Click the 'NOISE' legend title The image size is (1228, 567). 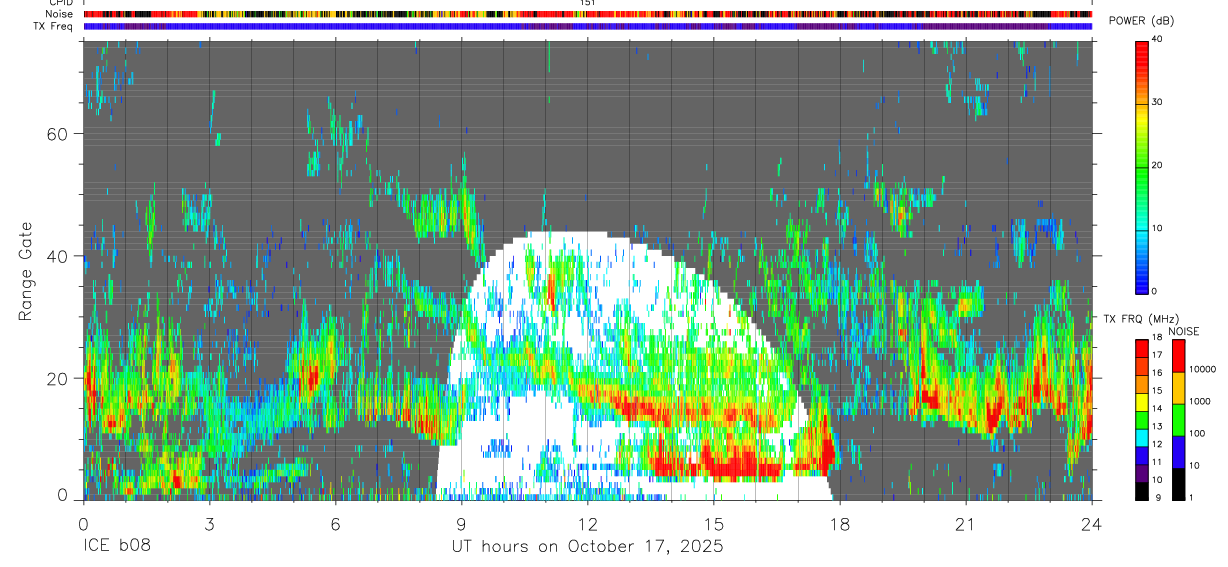[x=1184, y=331]
